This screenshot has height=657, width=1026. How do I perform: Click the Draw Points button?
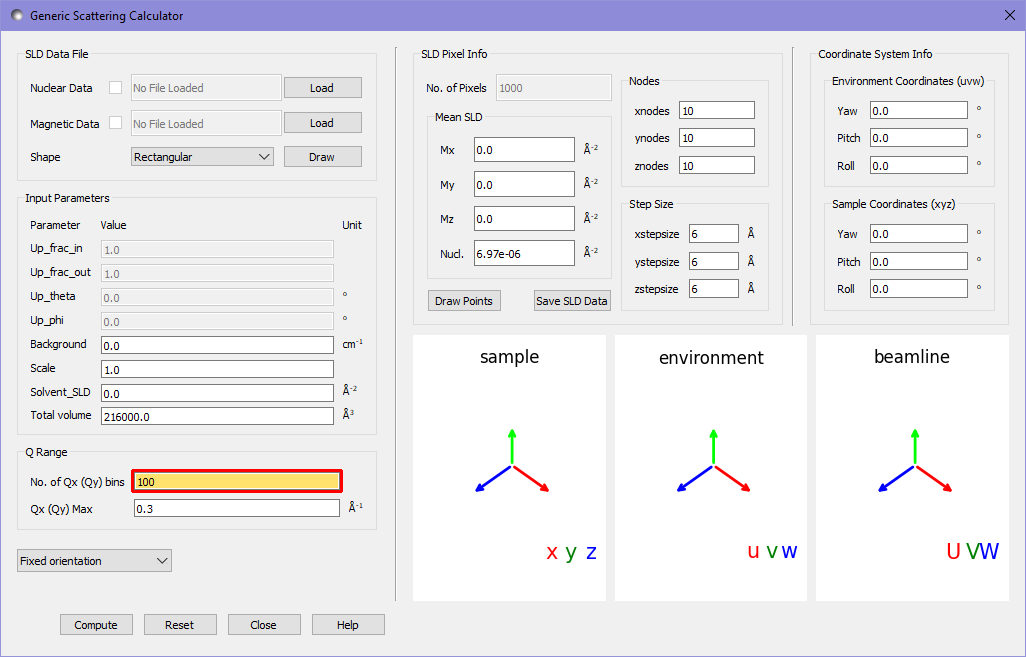[464, 301]
